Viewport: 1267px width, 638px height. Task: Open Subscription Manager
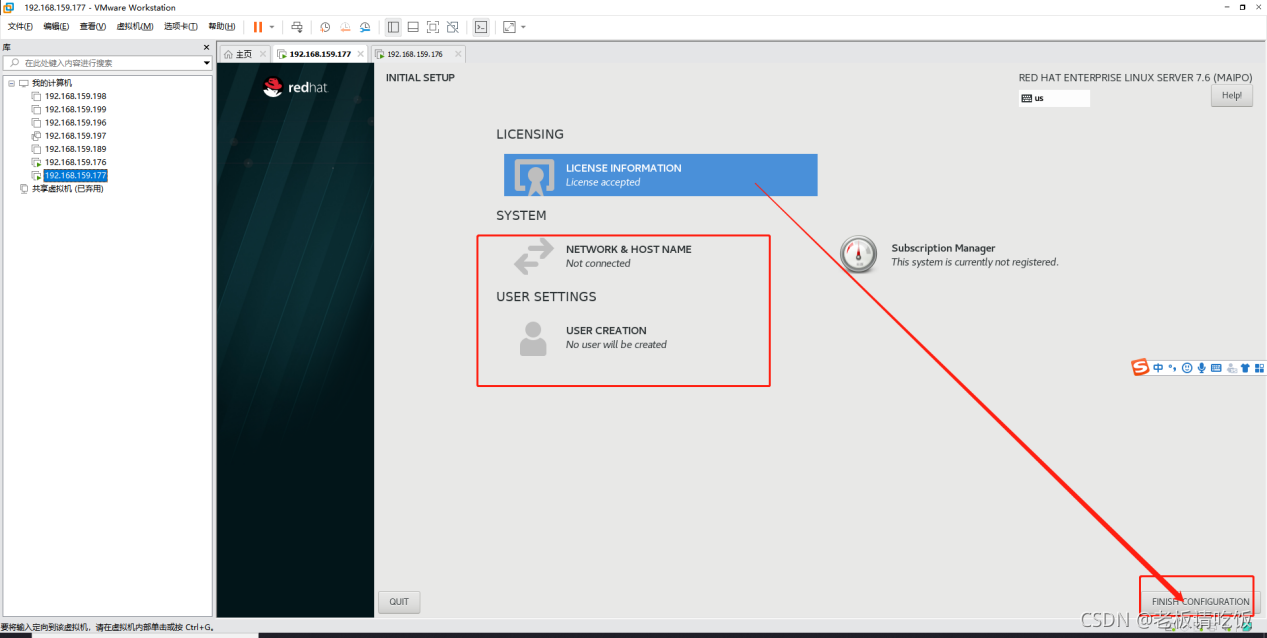(x=950, y=255)
